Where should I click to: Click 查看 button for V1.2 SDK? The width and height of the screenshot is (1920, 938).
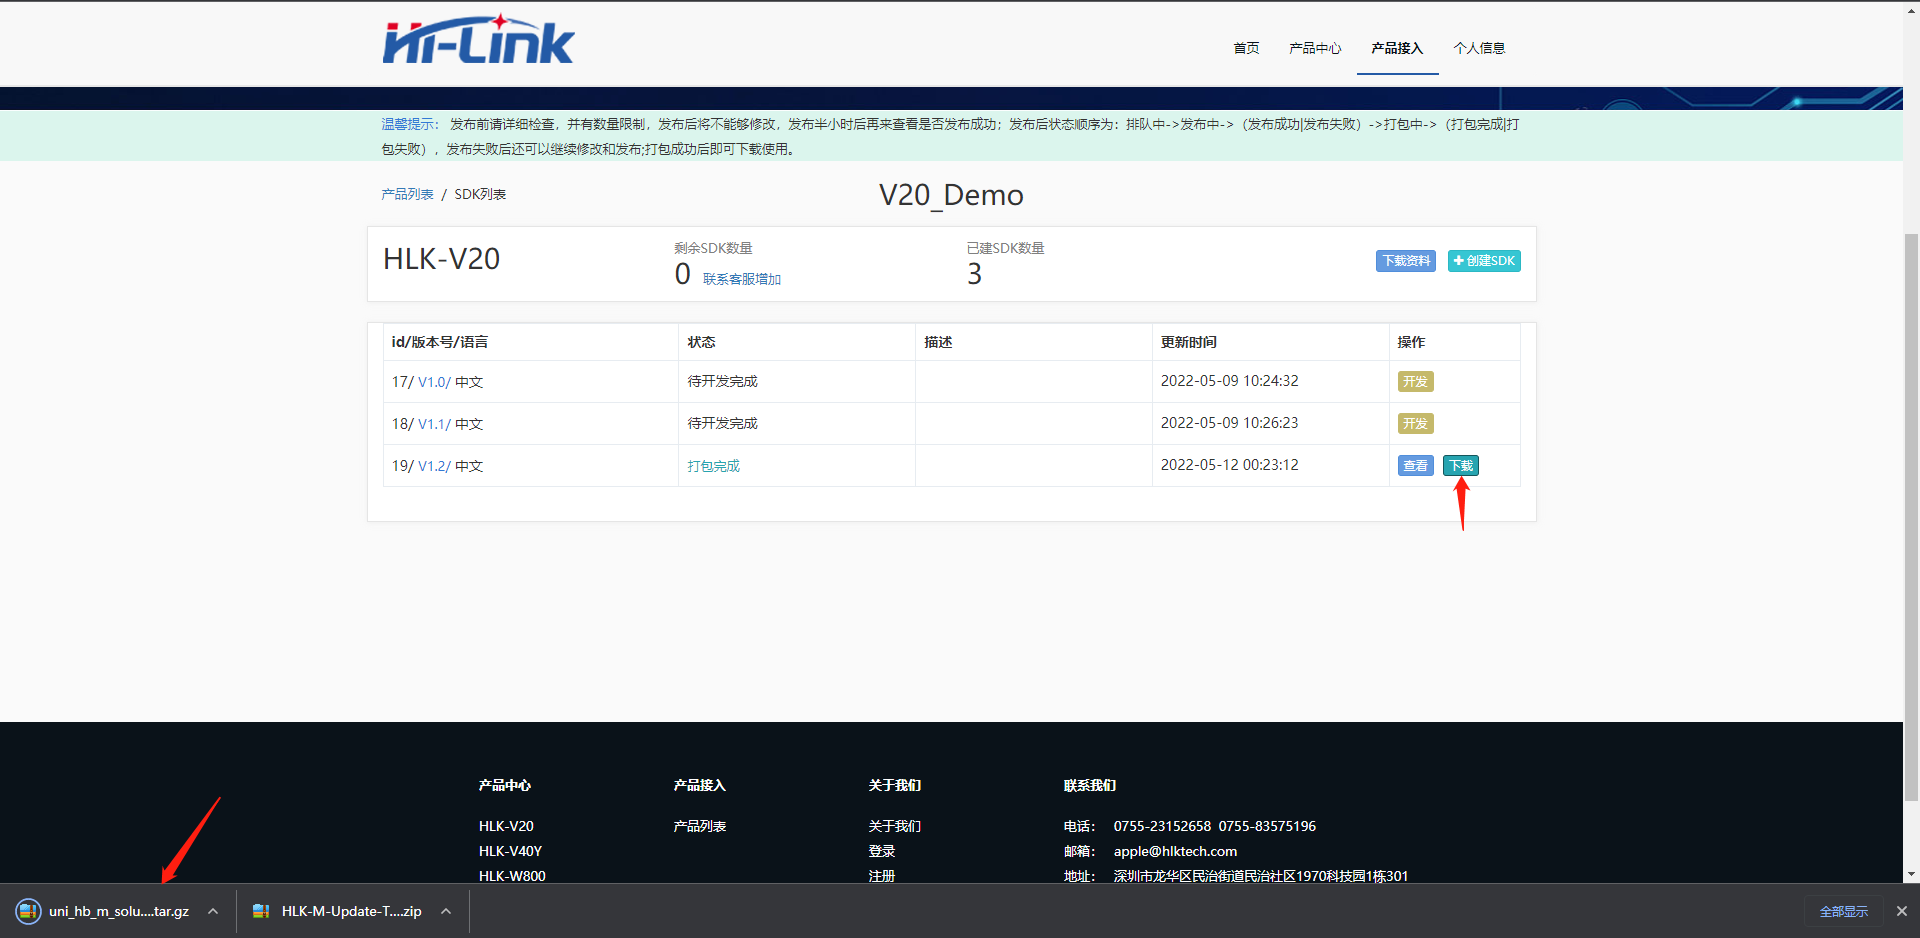tap(1415, 466)
